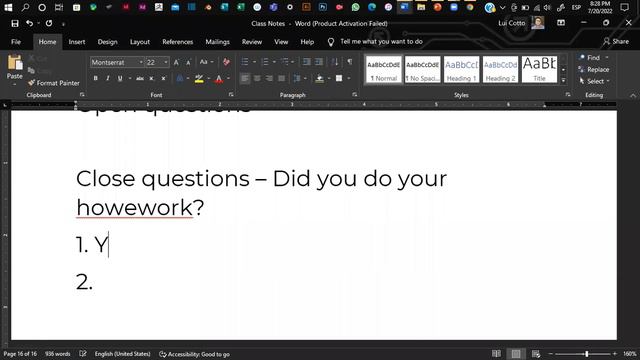Switch to the Insert tab
This screenshot has height=360, width=640.
tap(77, 42)
